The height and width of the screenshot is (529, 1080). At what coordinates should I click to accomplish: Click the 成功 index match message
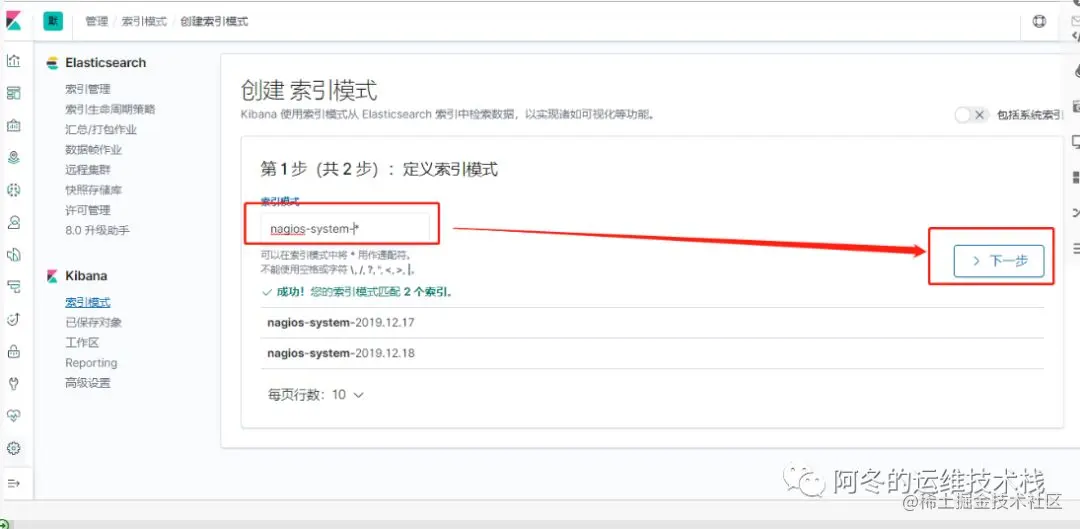click(357, 292)
